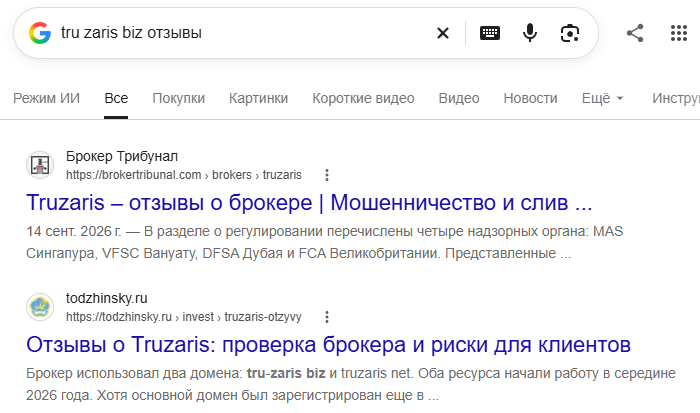Click the Брокер Трибунал site favicon
The image size is (700, 413).
[40, 165]
